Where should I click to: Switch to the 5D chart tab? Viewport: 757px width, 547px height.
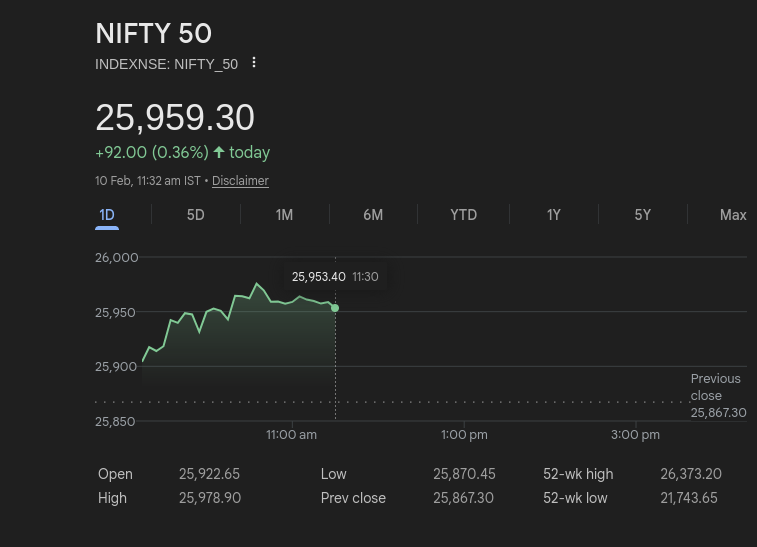[195, 215]
